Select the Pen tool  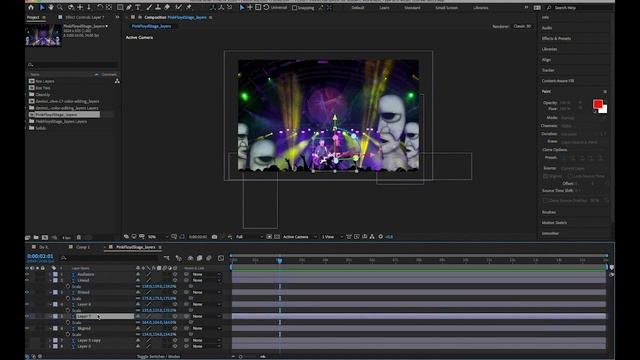click(129, 7)
